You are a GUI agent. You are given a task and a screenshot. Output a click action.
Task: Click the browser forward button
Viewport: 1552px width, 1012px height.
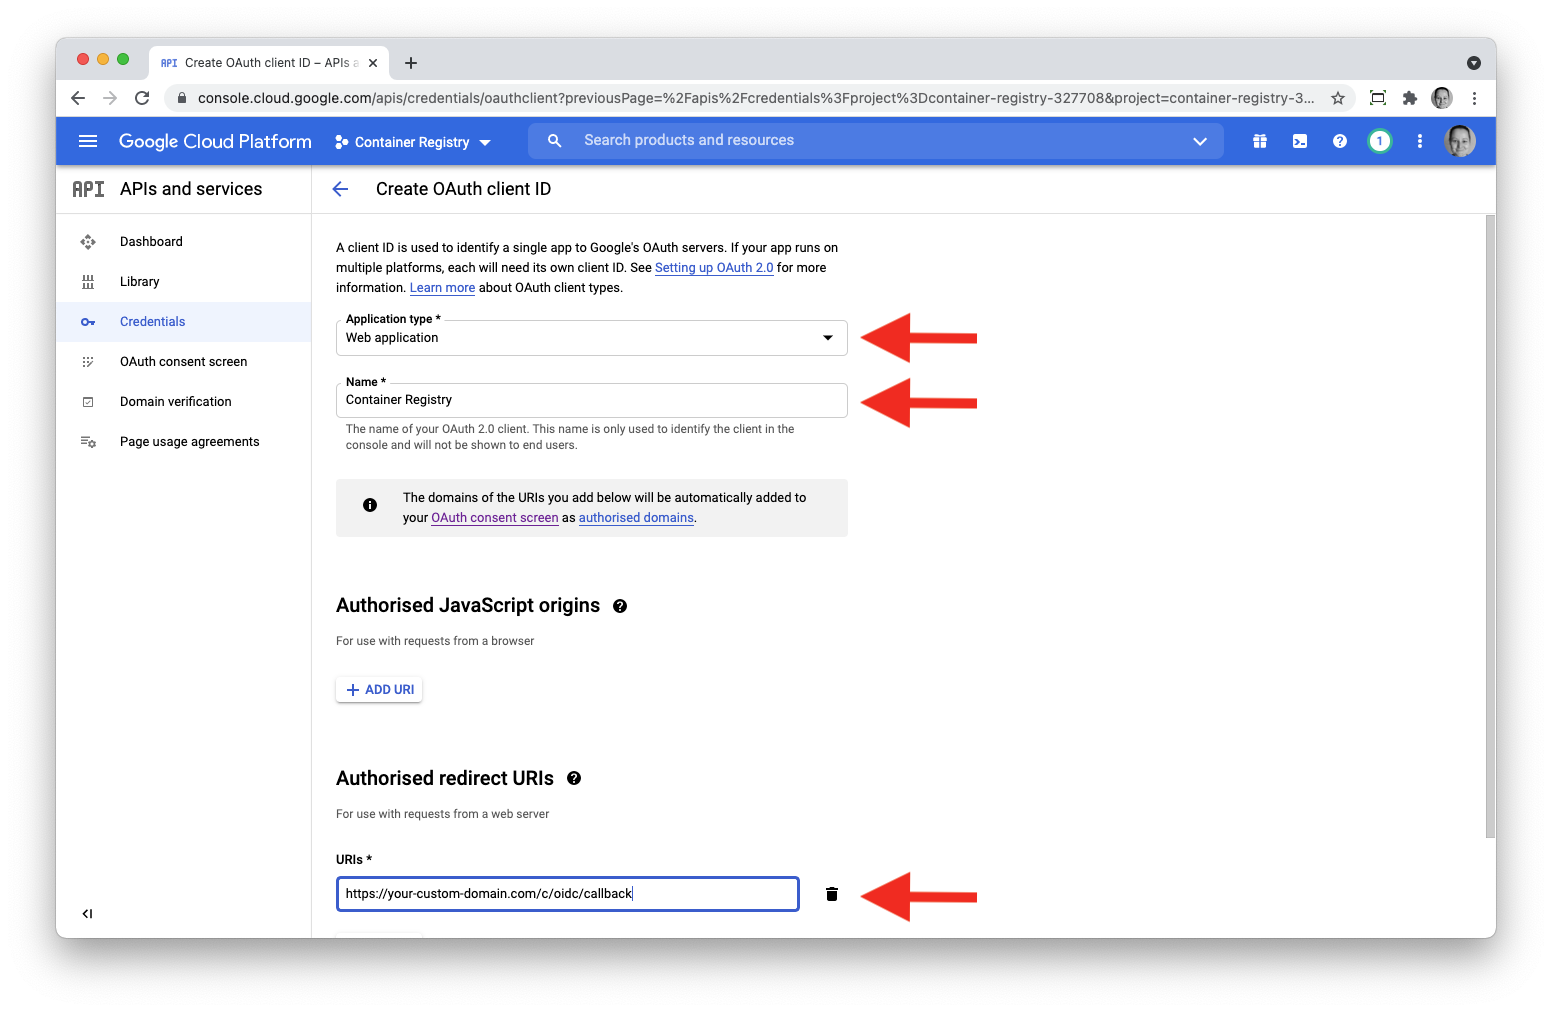click(110, 98)
